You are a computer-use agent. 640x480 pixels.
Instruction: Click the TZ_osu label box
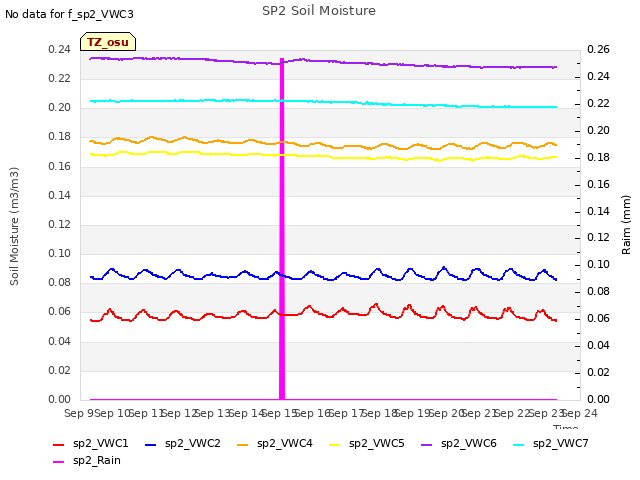(108, 42)
